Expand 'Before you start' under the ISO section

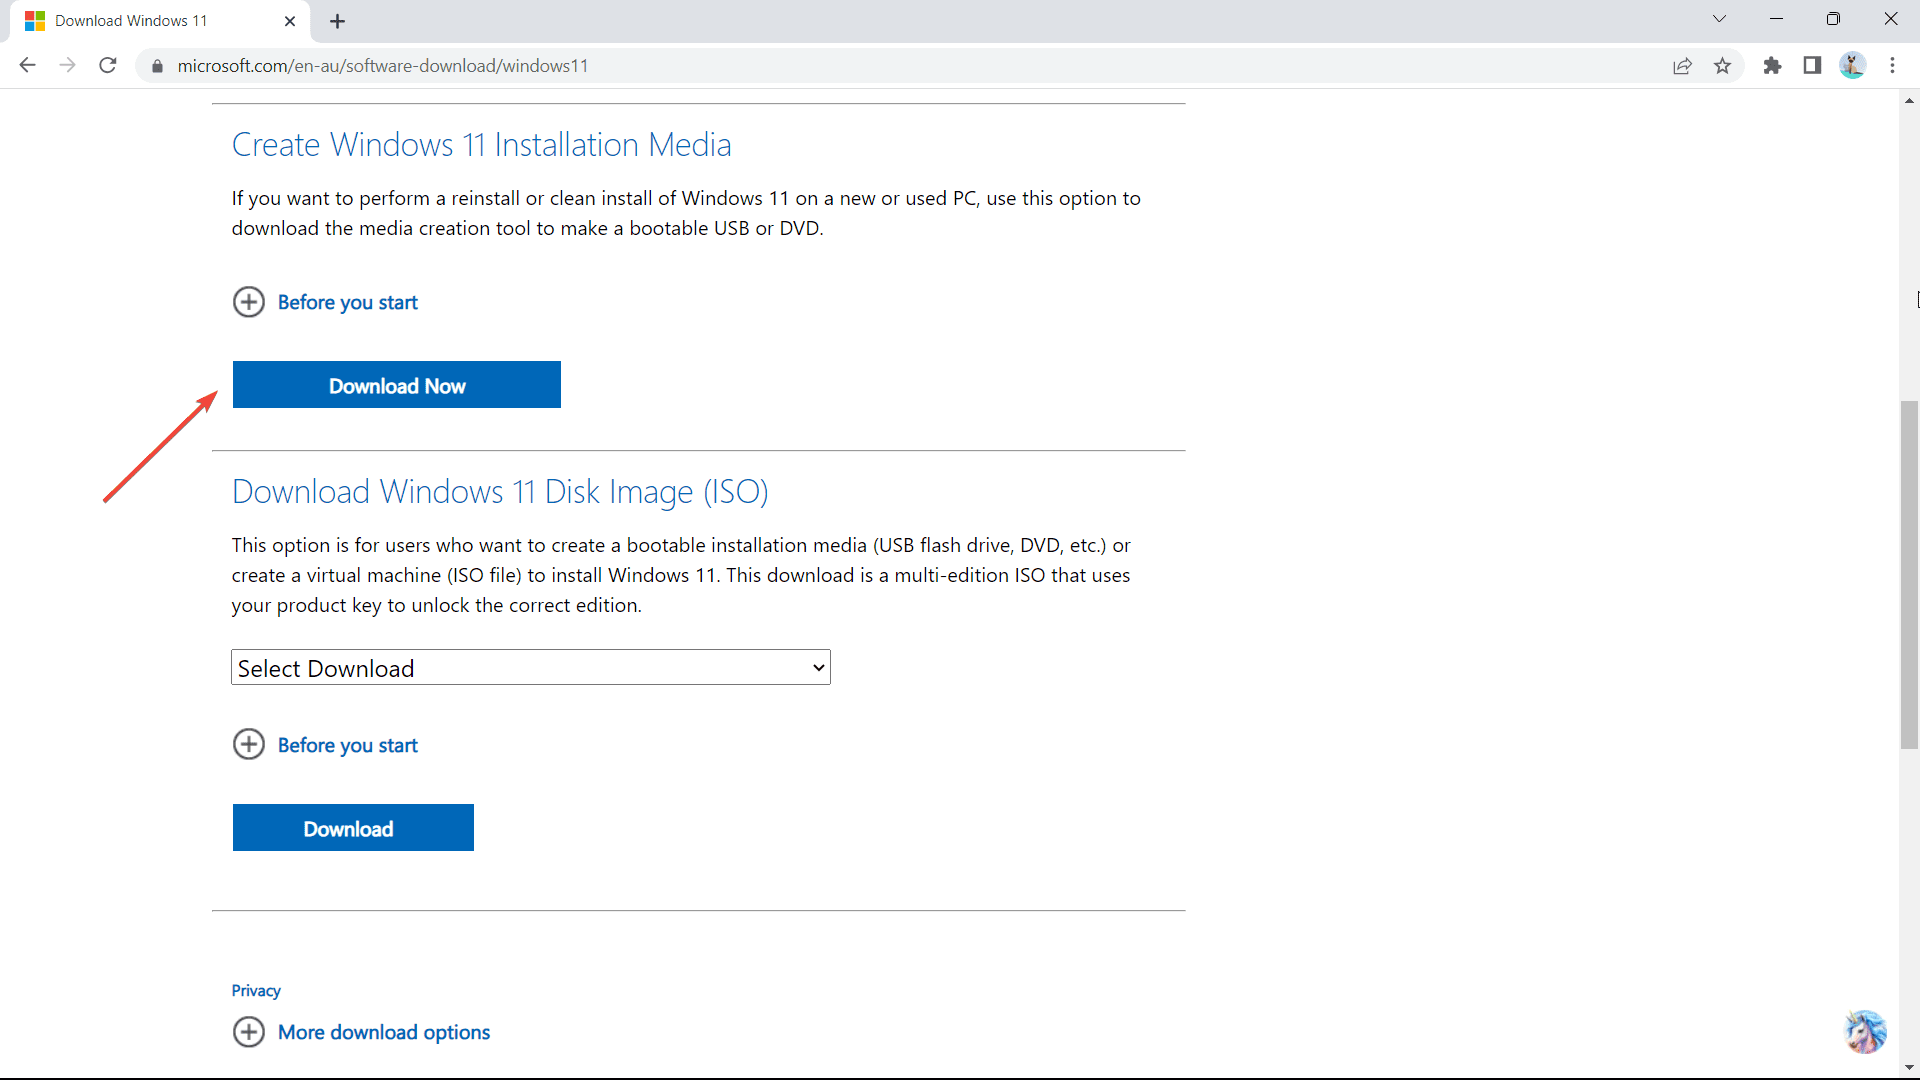click(347, 745)
